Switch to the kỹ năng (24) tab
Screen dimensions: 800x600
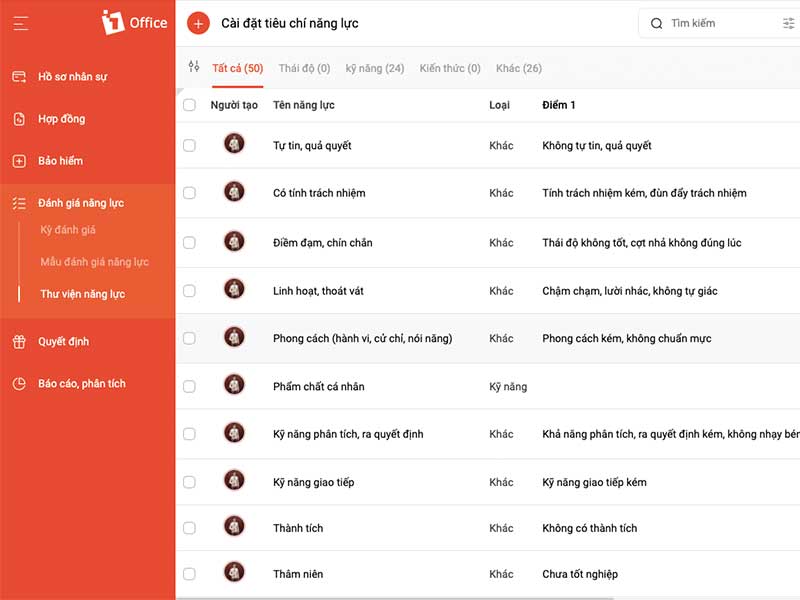point(375,68)
